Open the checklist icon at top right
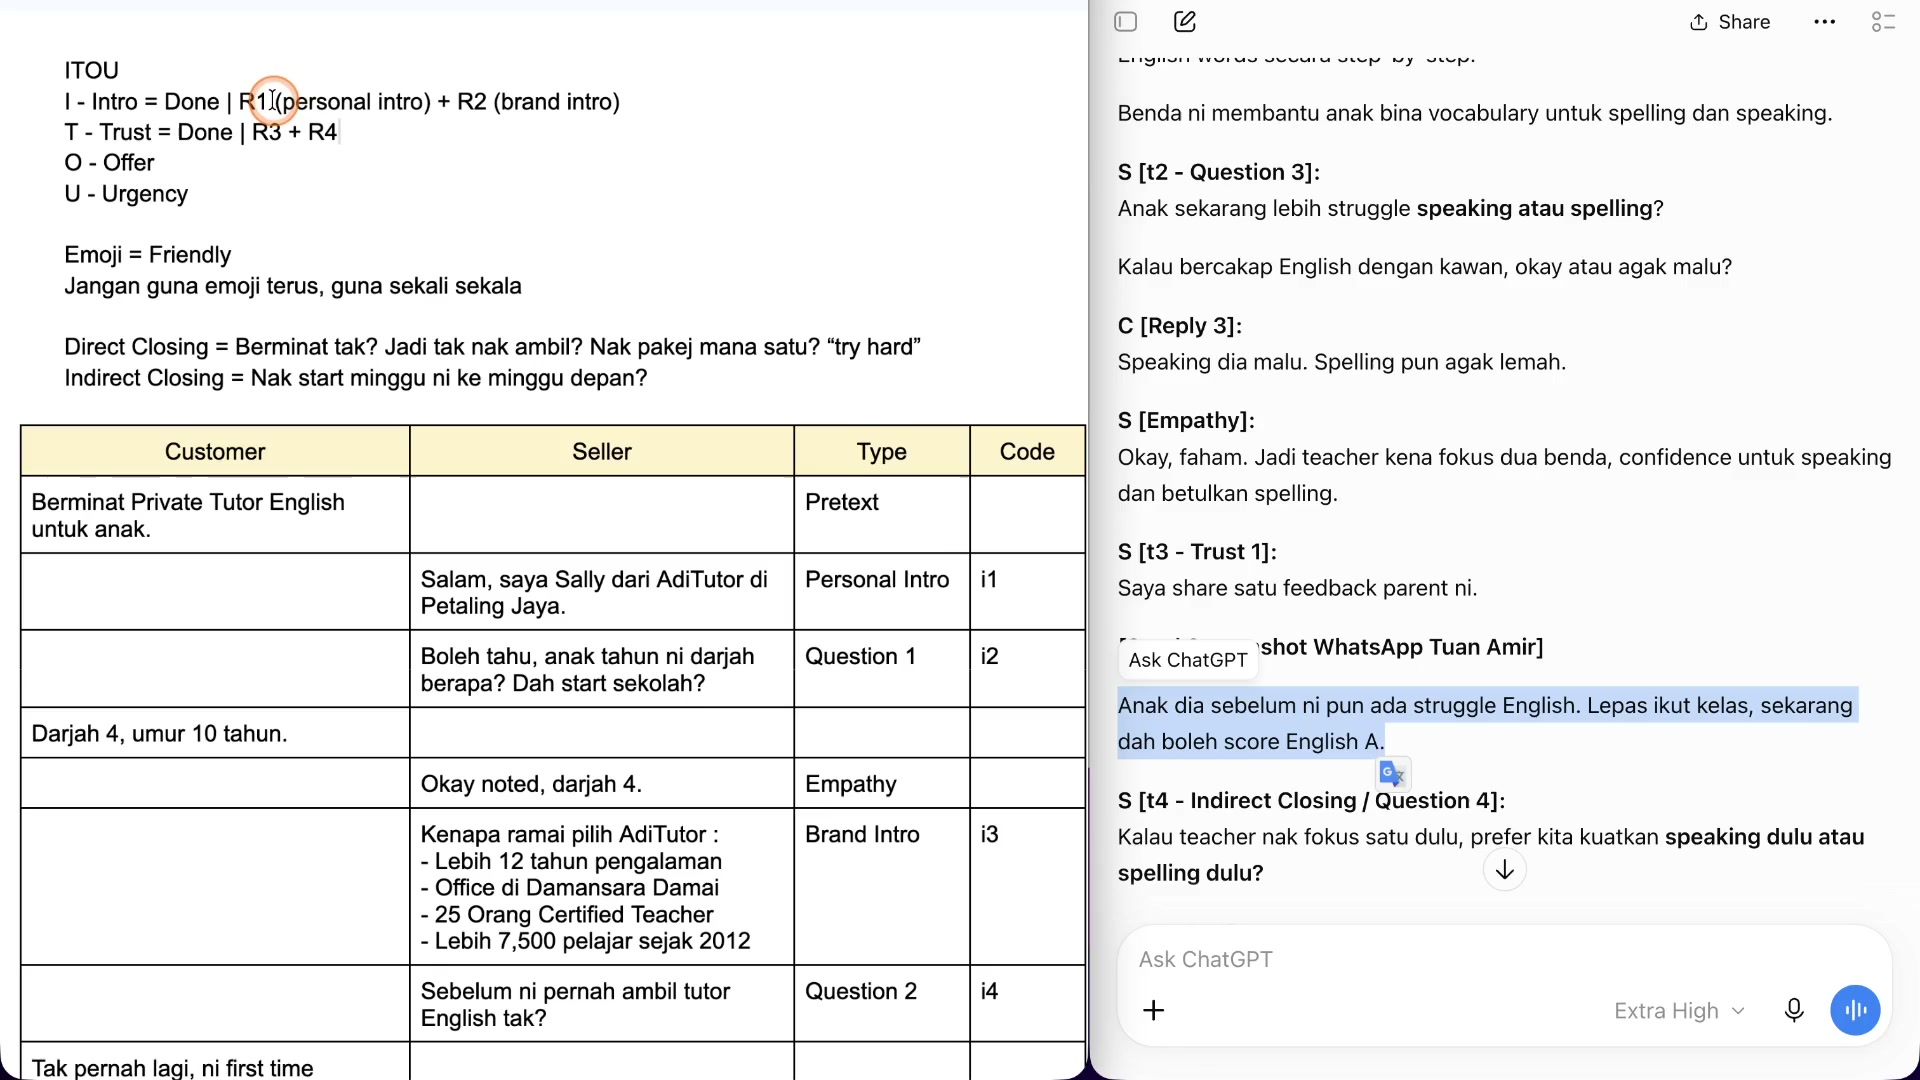 [x=1883, y=22]
